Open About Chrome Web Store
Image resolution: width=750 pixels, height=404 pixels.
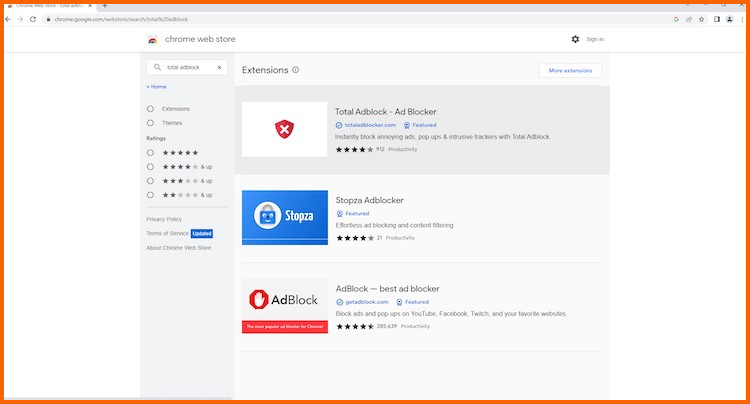pos(178,248)
